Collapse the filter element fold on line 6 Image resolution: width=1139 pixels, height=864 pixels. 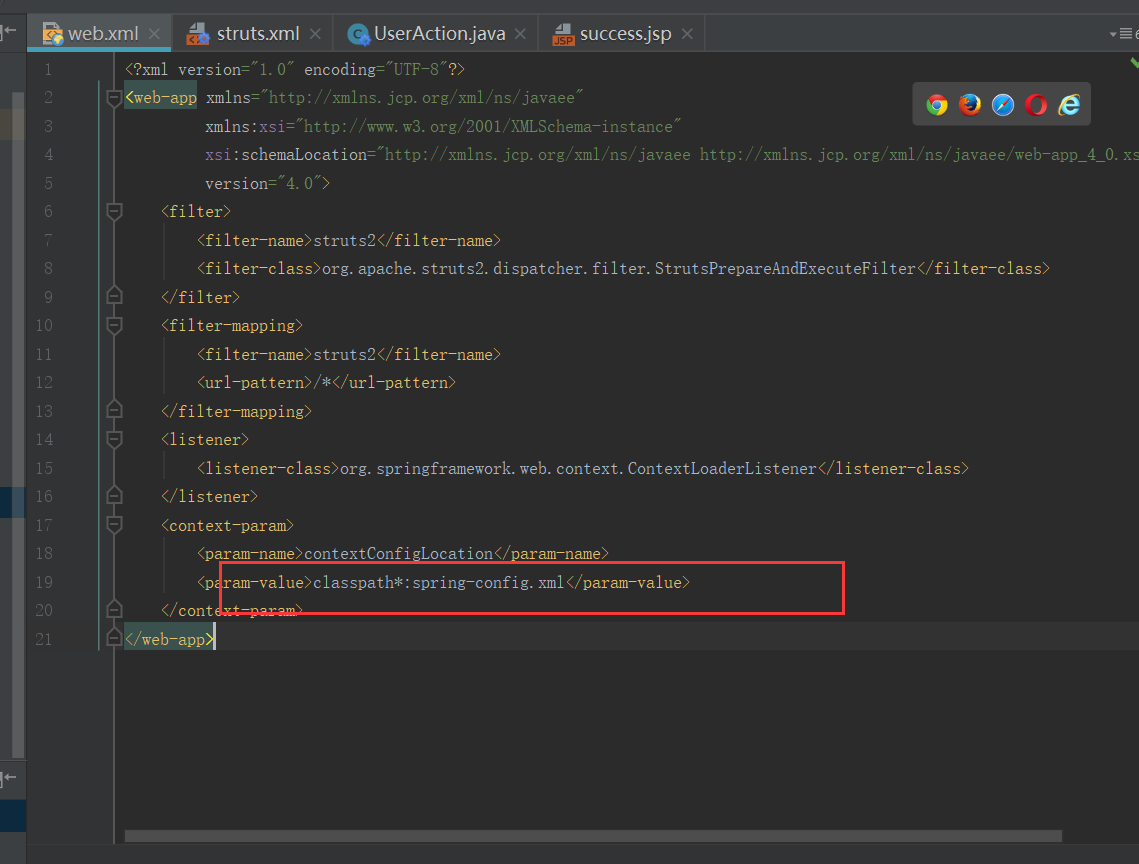click(114, 211)
